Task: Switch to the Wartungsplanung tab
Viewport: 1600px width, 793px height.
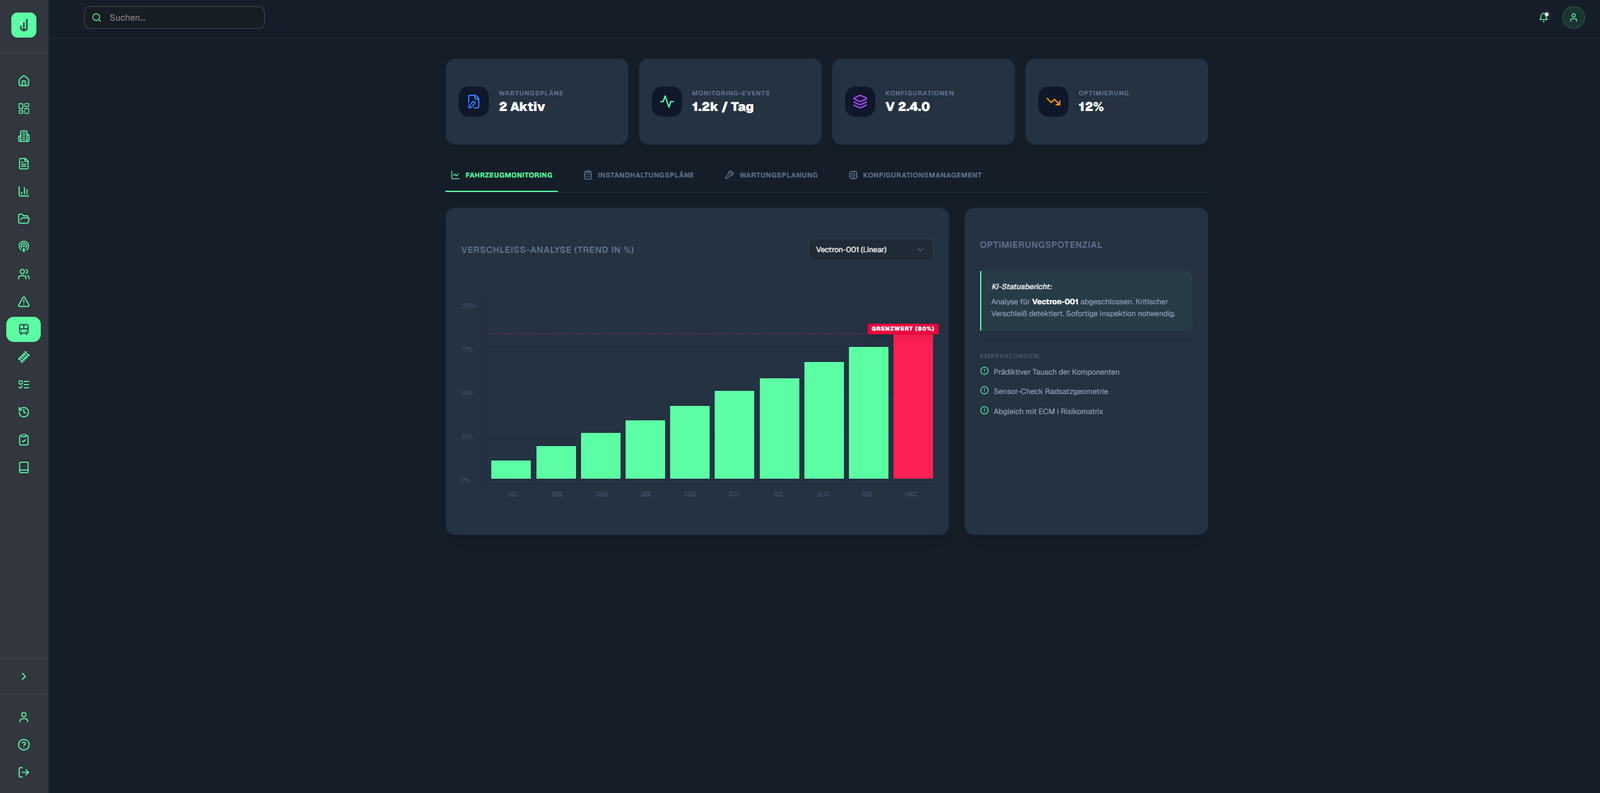Action: coord(771,175)
